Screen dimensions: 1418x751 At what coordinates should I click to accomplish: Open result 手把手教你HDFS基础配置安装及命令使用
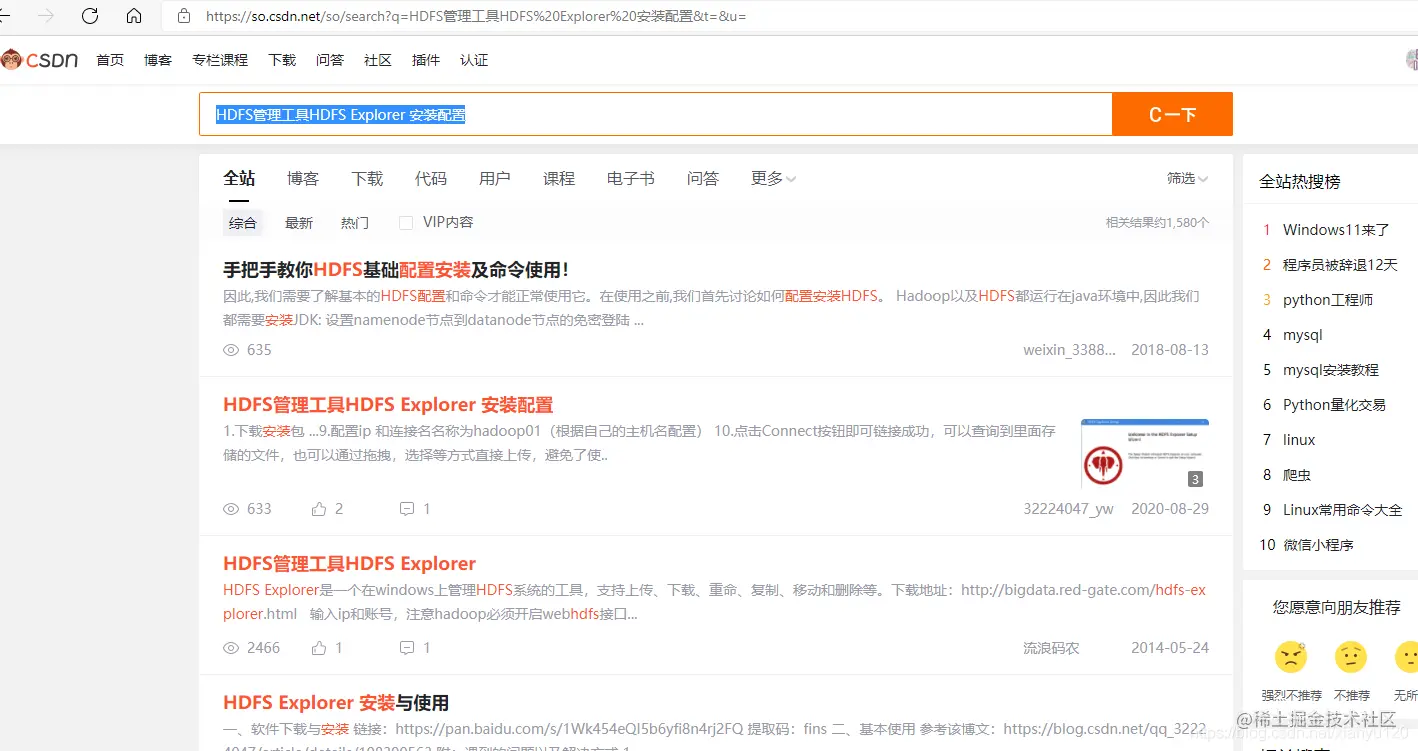396,270
